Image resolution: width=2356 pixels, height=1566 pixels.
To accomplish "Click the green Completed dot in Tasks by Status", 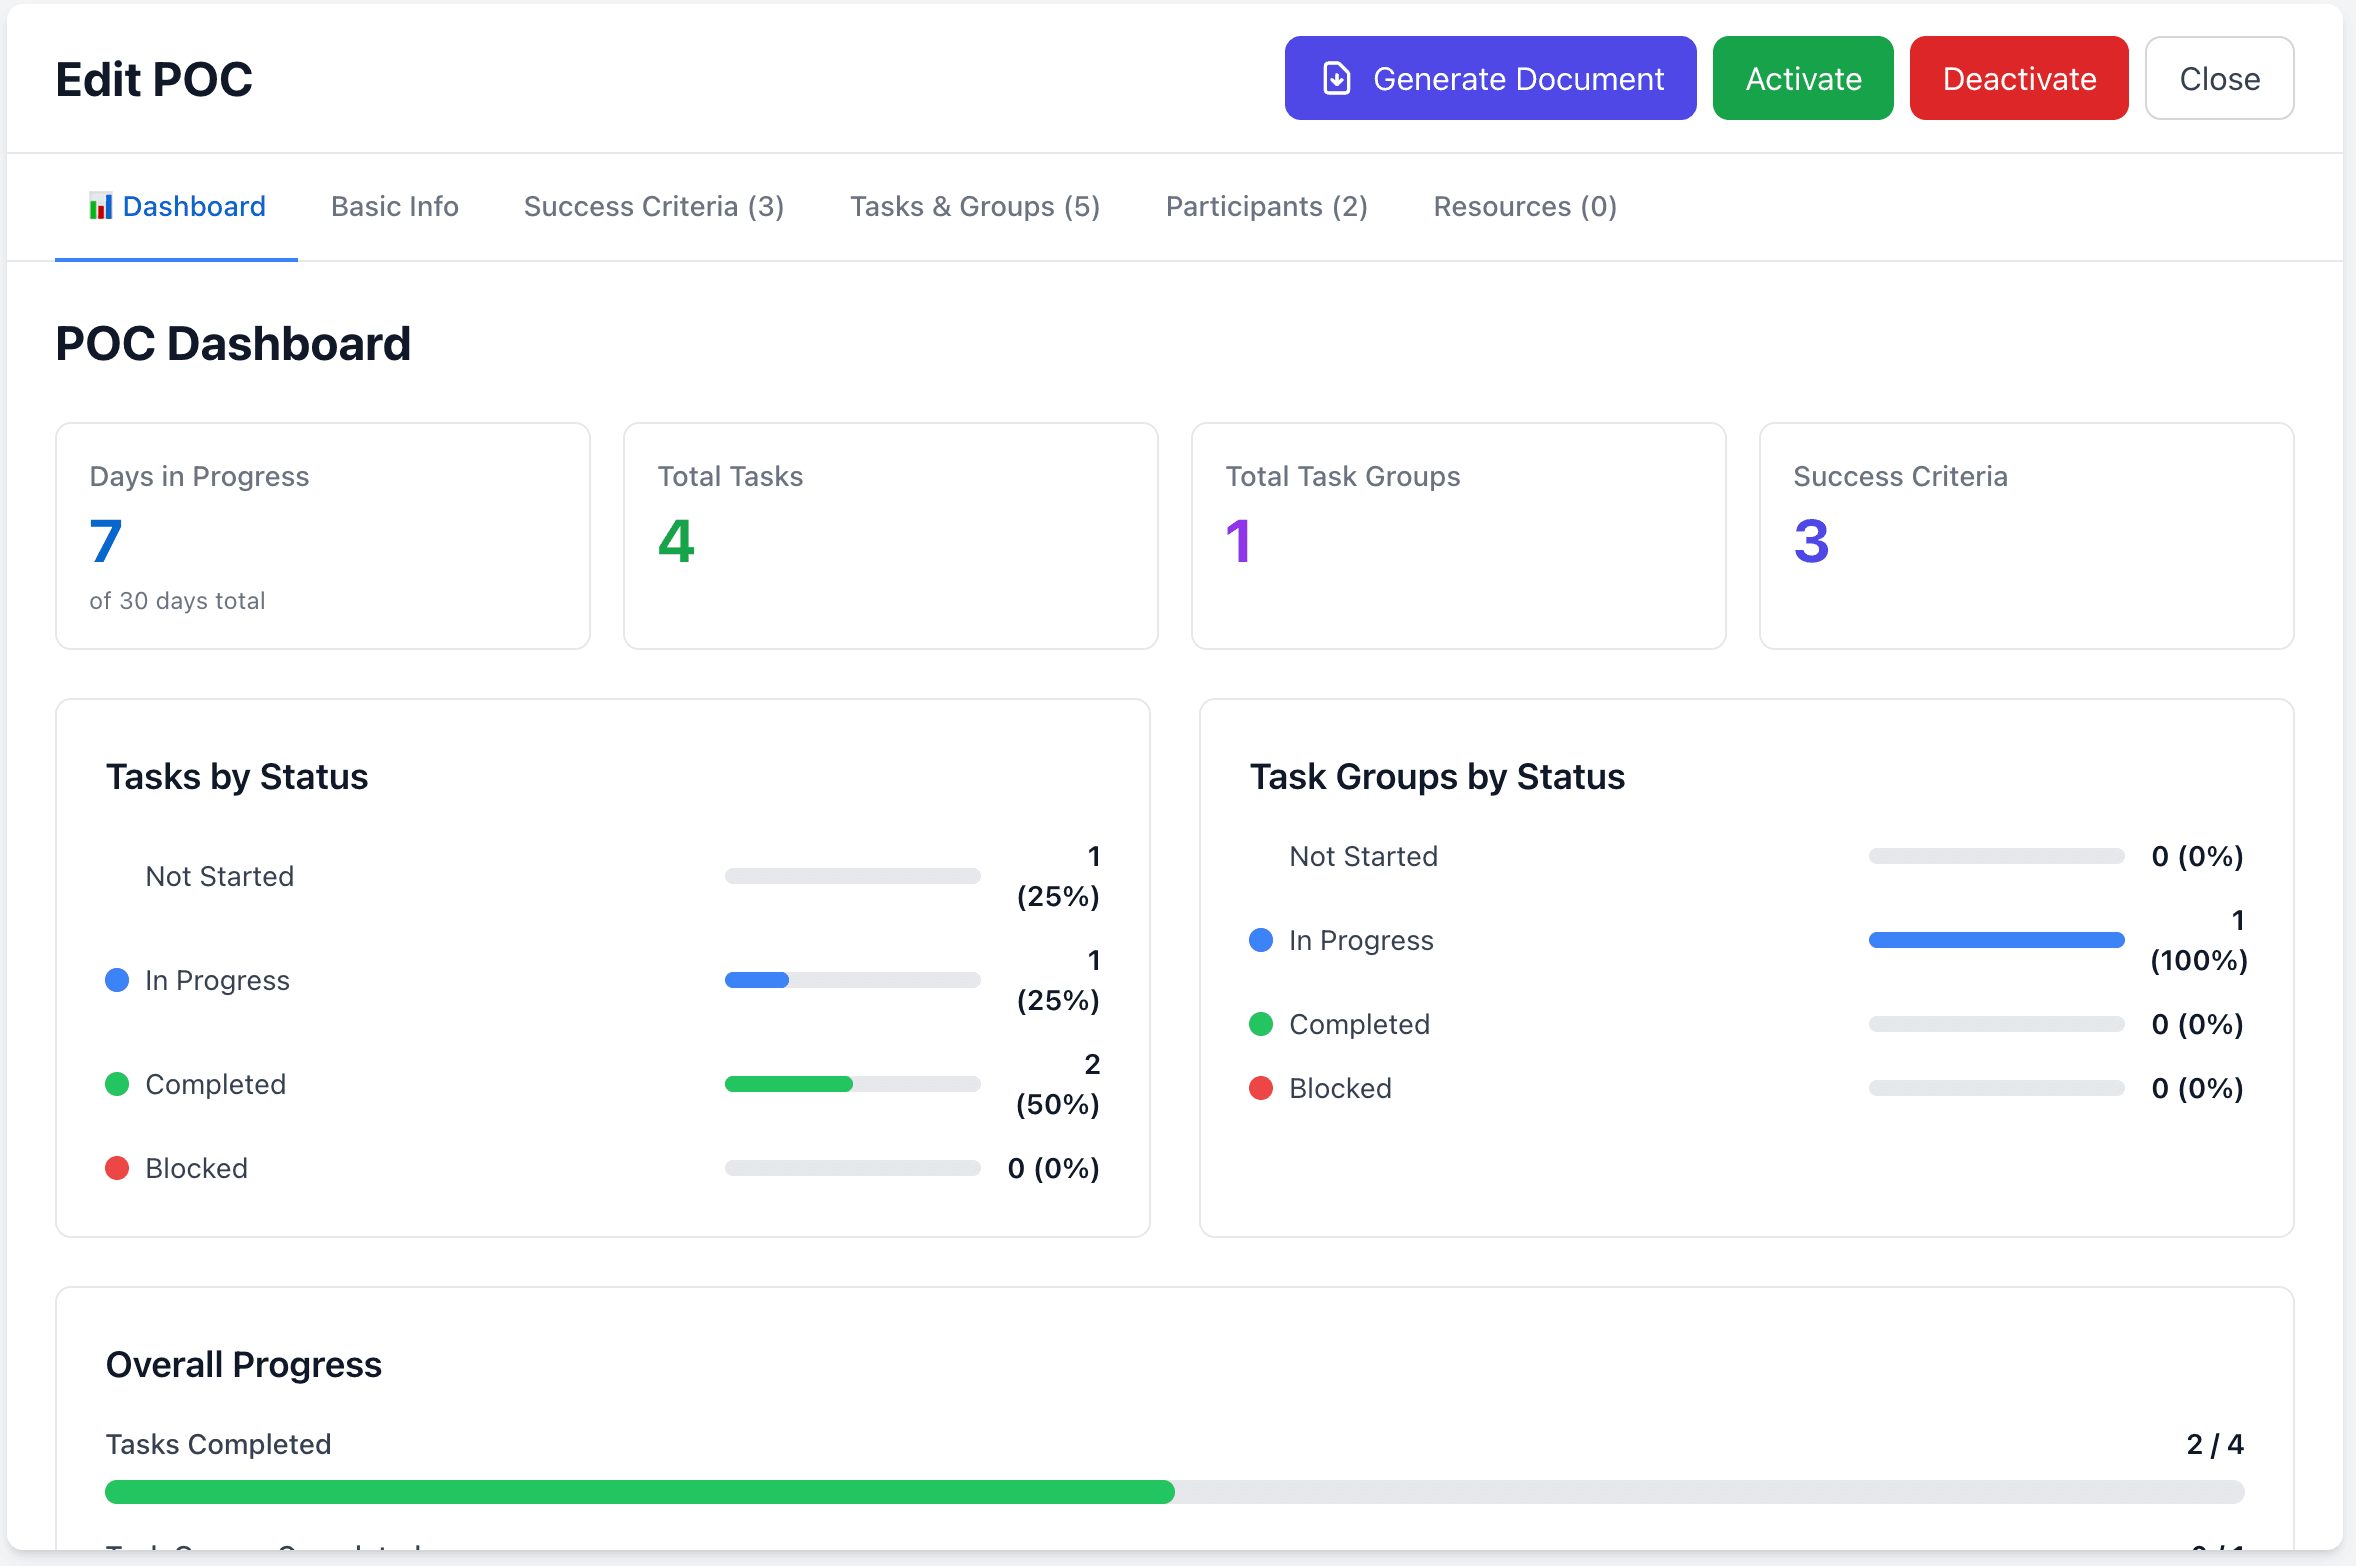I will click(117, 1084).
